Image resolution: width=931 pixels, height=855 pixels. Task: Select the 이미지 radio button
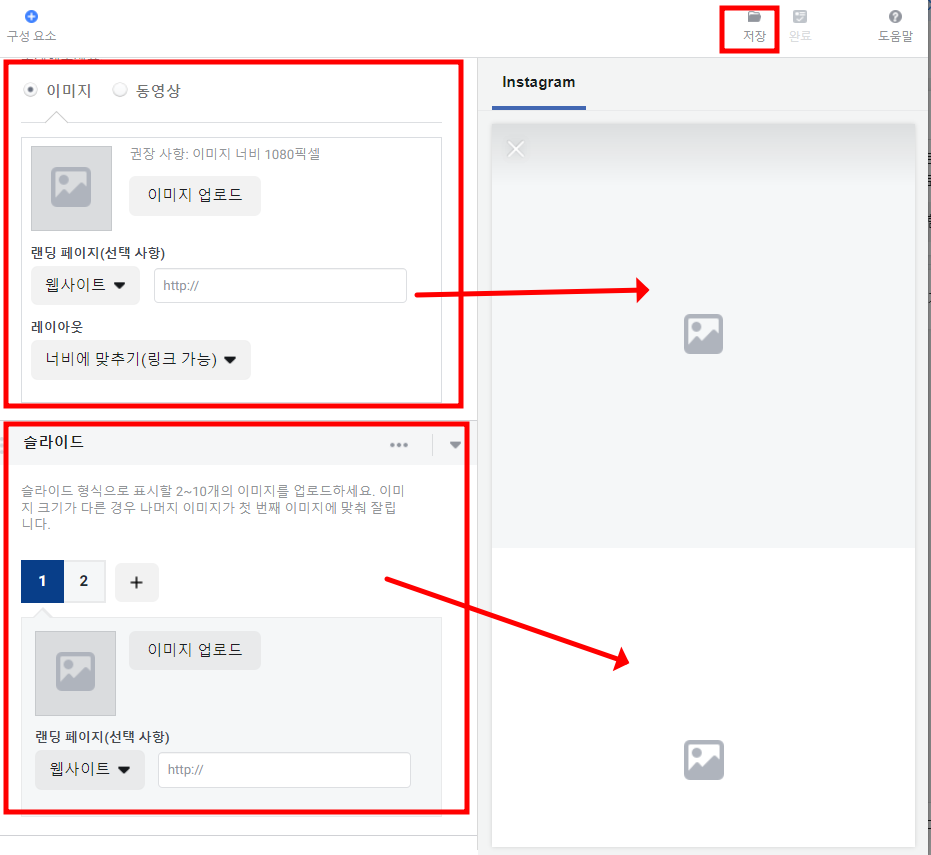(x=30, y=90)
